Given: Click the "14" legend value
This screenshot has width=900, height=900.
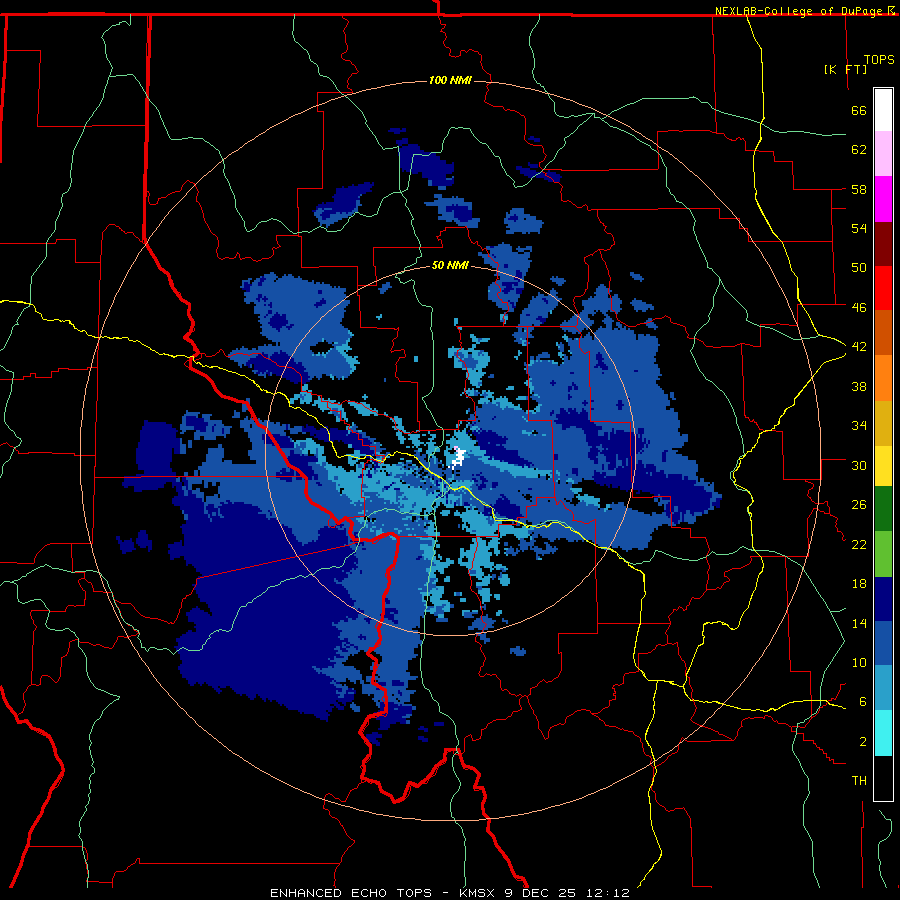Looking at the screenshot, I should point(858,623).
